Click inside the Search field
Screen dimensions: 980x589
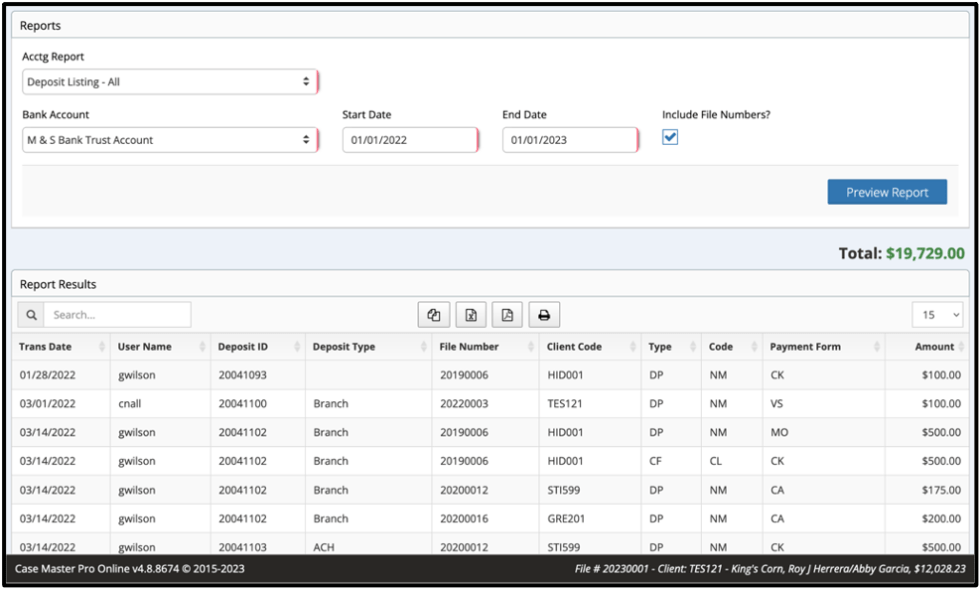point(118,314)
